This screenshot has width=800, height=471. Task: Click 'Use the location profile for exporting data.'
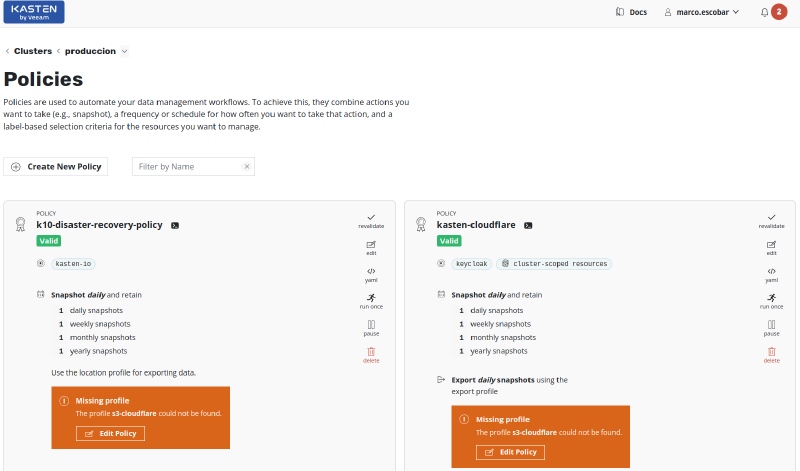coord(123,373)
